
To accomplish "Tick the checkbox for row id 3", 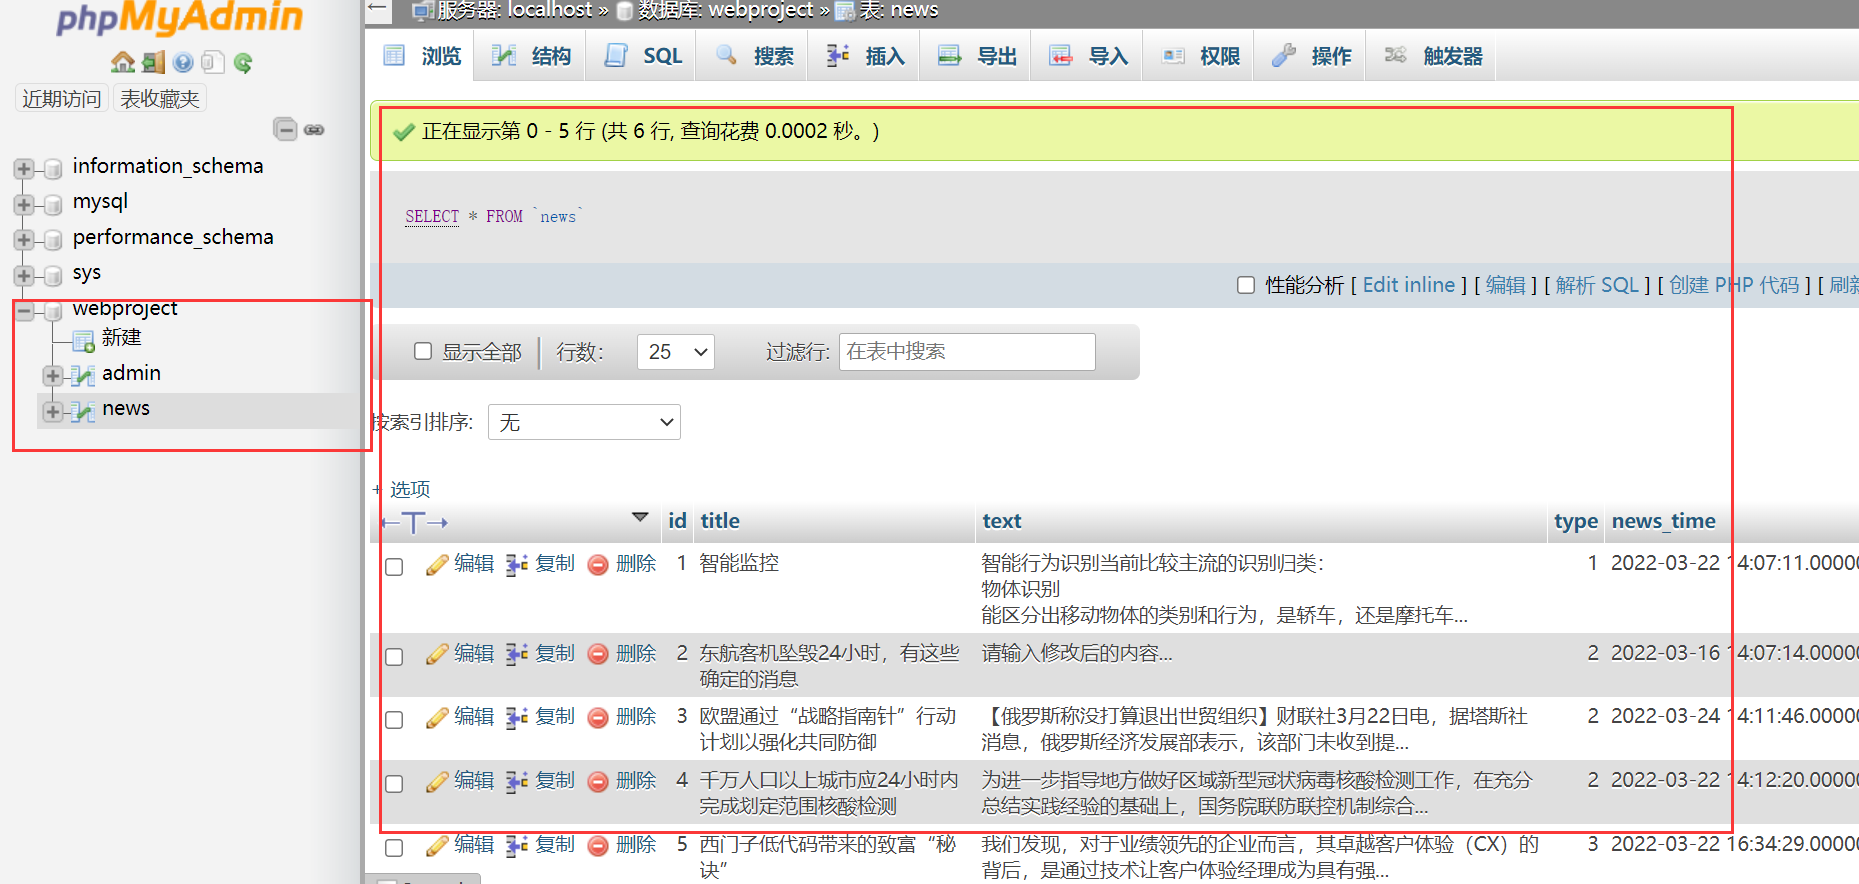I will click(394, 720).
